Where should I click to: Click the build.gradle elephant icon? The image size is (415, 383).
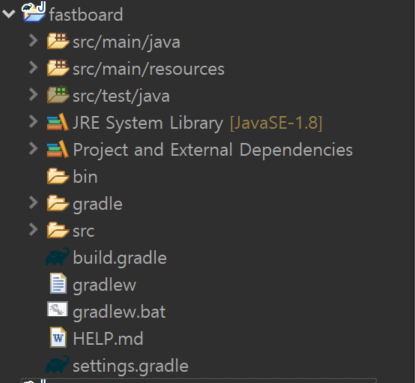tap(58, 257)
